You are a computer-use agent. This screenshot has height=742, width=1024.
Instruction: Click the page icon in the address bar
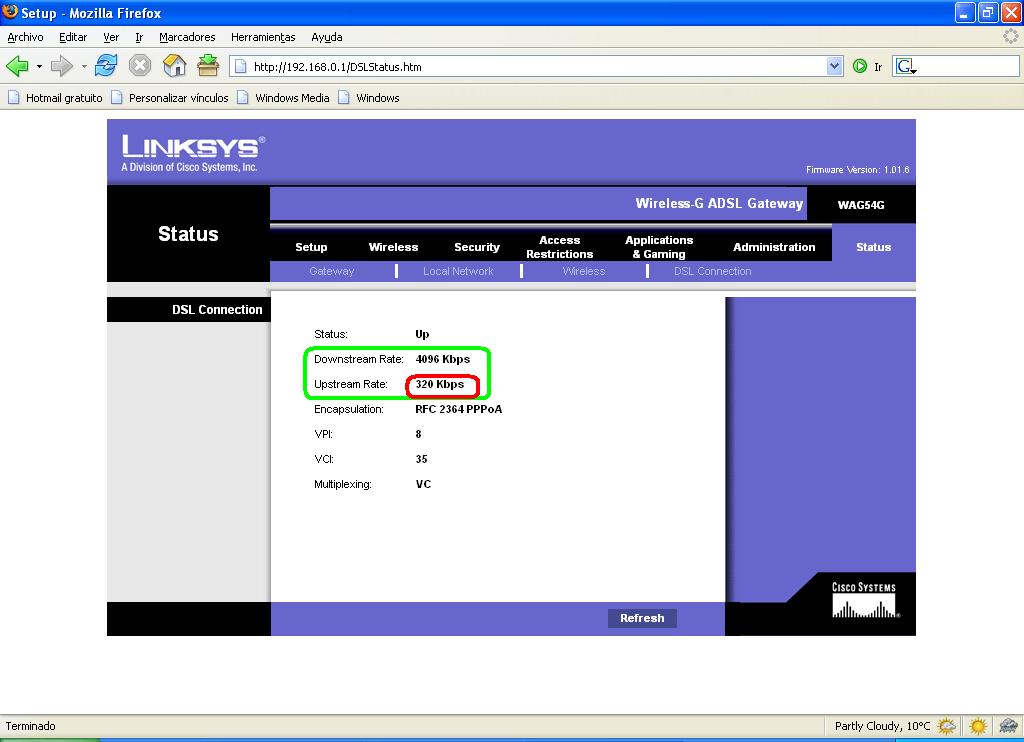tap(241, 66)
